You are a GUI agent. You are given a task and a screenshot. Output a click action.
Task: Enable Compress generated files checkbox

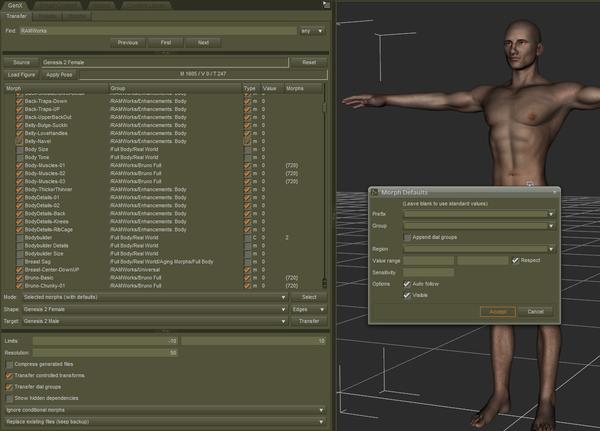pos(9,364)
